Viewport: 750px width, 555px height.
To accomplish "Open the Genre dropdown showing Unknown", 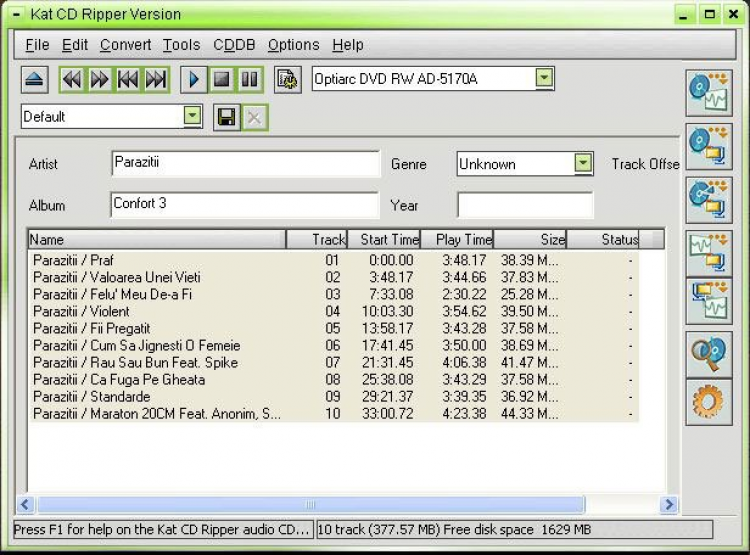I will tap(583, 163).
